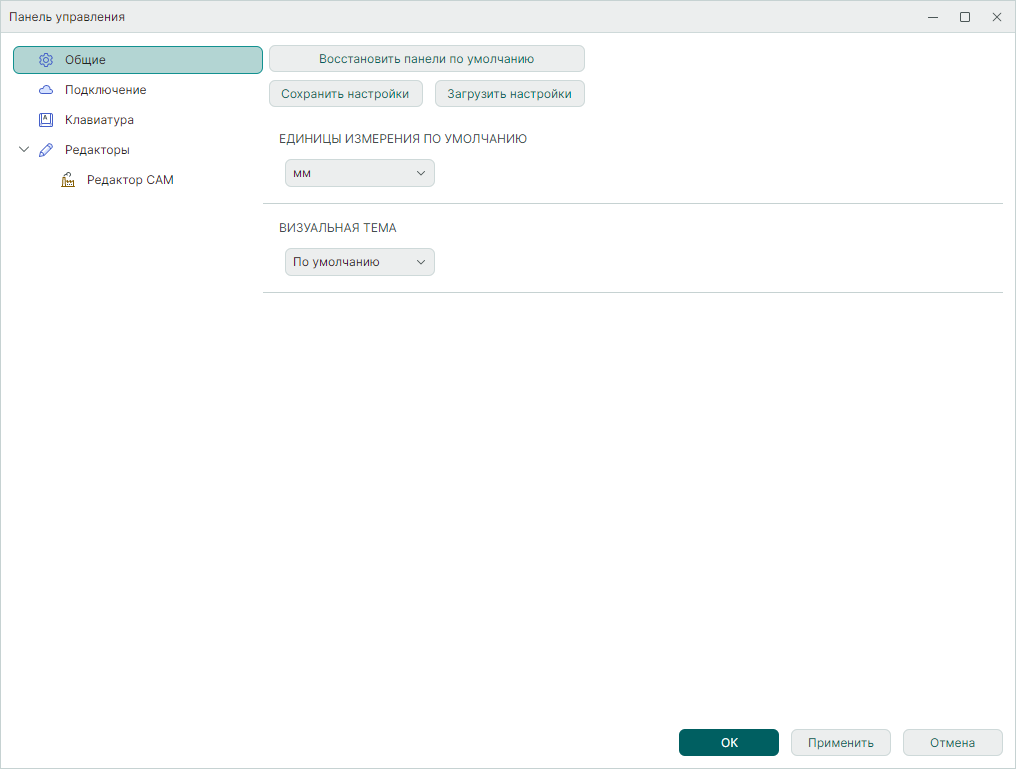The width and height of the screenshot is (1016, 769).
Task: Click Загрузить настройки button
Action: click(509, 93)
